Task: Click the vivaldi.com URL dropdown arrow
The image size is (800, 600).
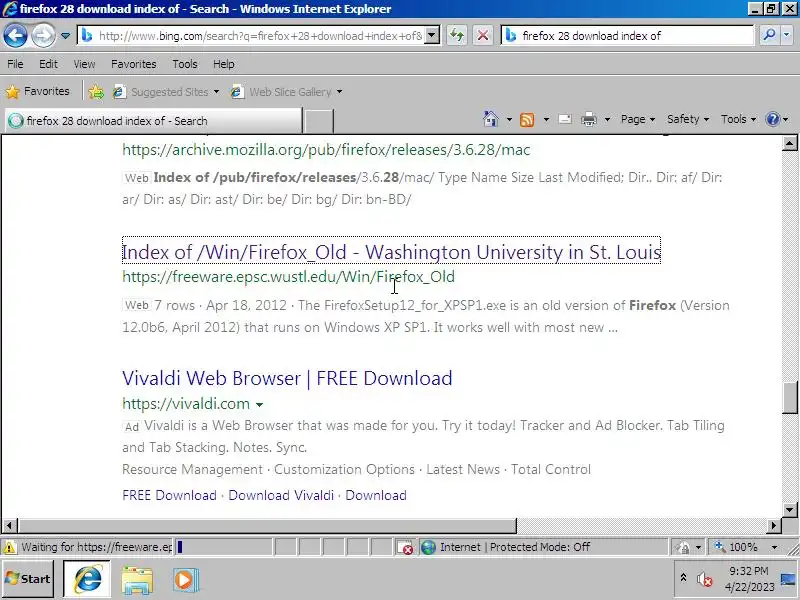Action: click(259, 405)
